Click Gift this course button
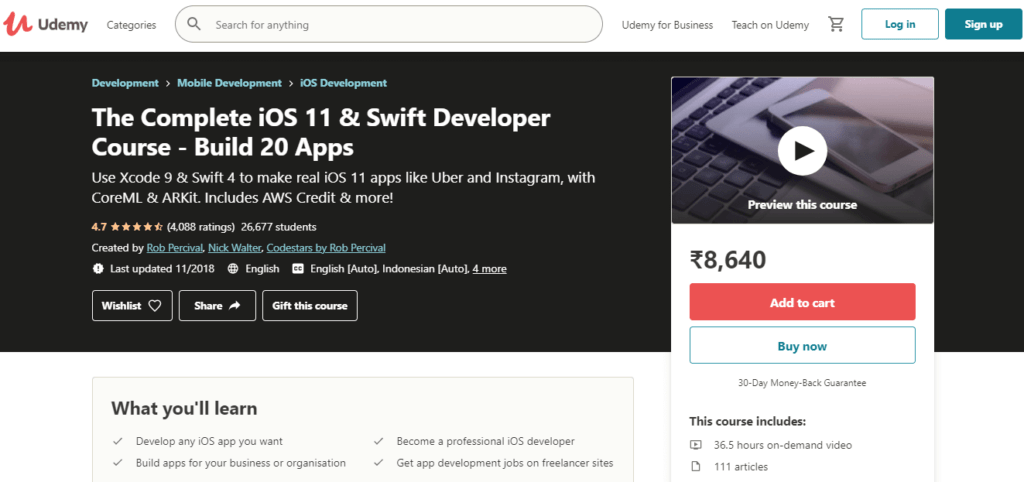Image resolution: width=1024 pixels, height=482 pixels. click(310, 306)
